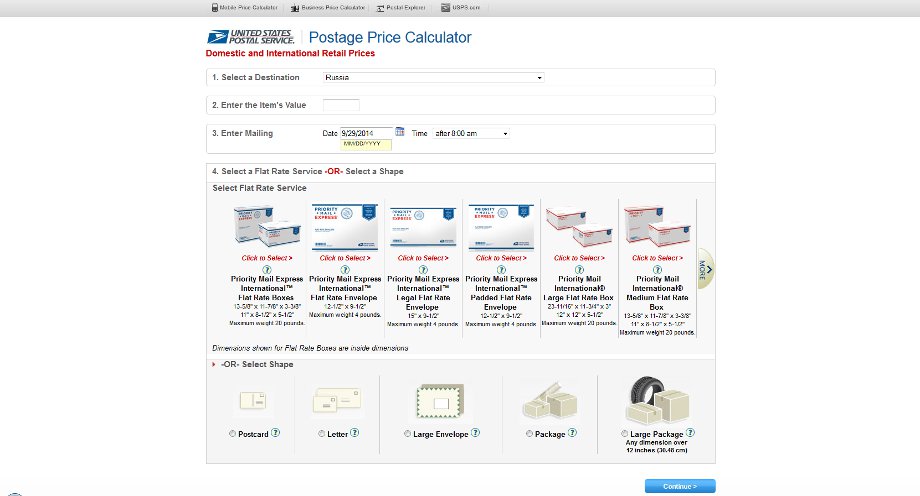
Task: Select Priority Mail Express International Flat Rate Boxes image
Action: tap(267, 225)
